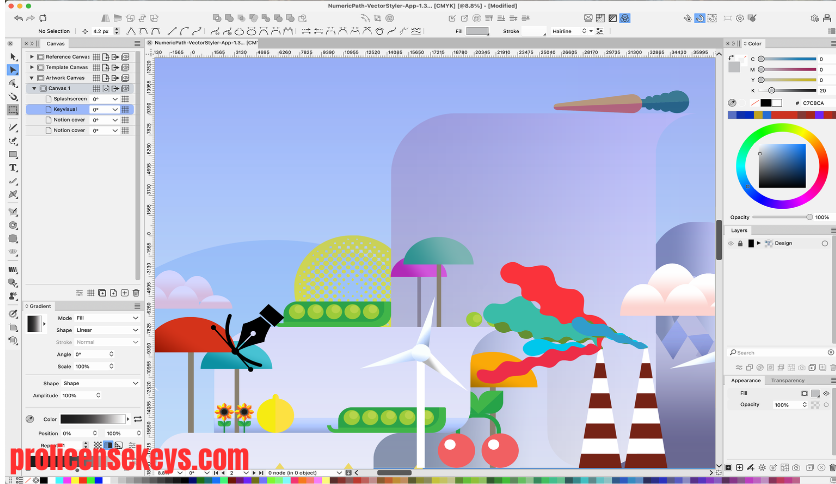Click gradient Color bar in Gradient panel
This screenshot has width=836, height=484.
tap(94, 419)
